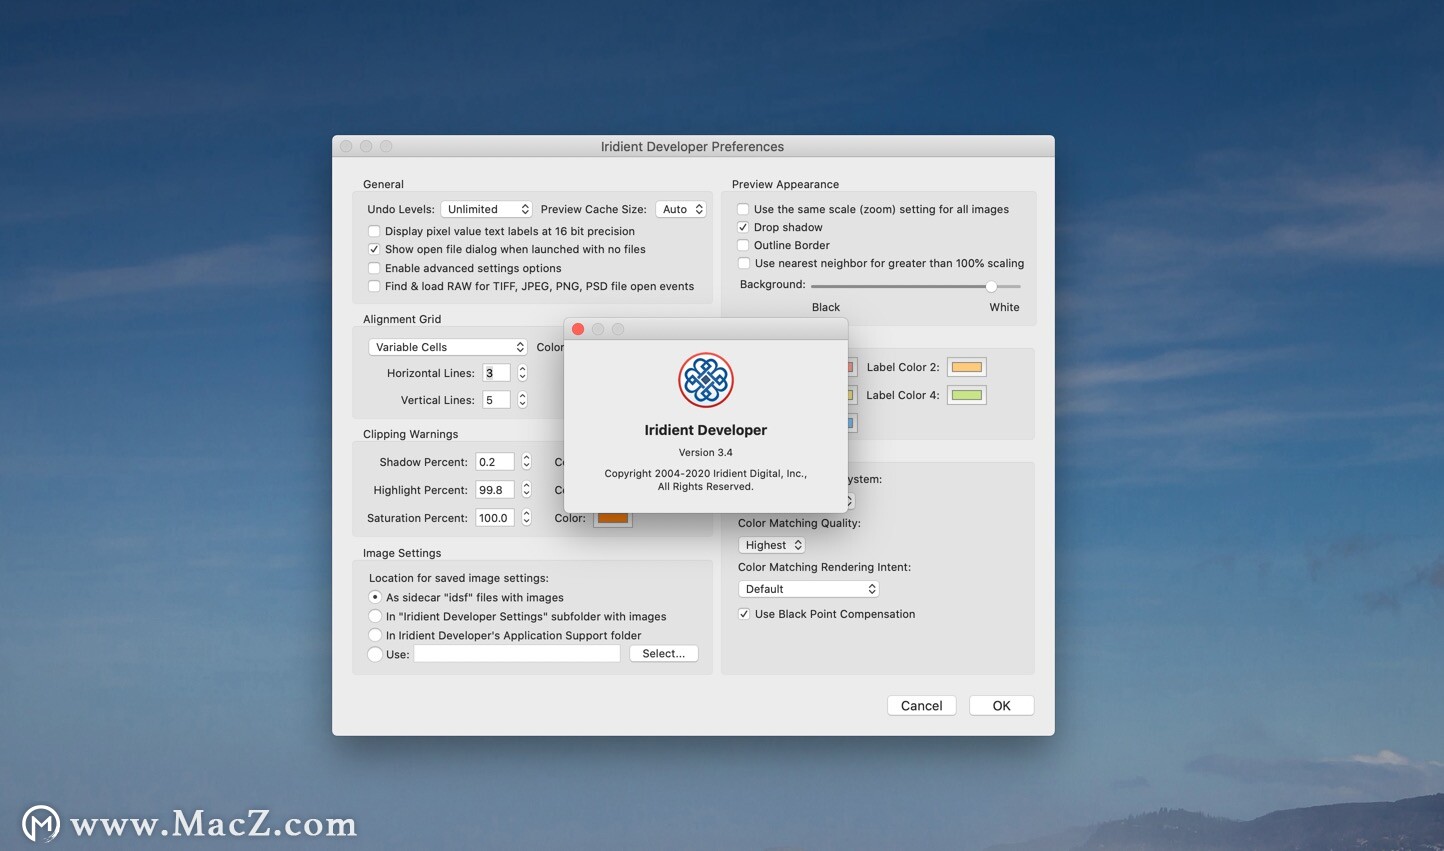
Task: Open the Label Color 2 swatch
Action: pyautogui.click(x=966, y=367)
